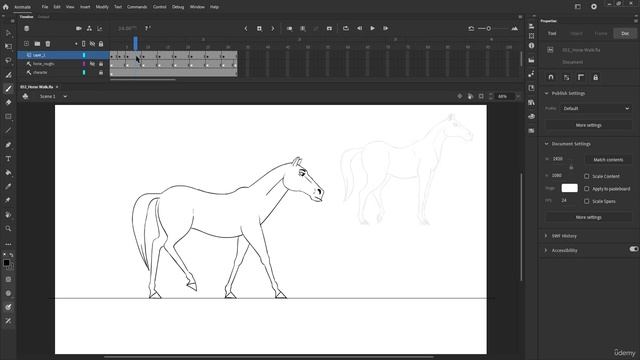Screen dimensions: 640x360
Task: Toggle Onion Skin button
Action: point(289,29)
